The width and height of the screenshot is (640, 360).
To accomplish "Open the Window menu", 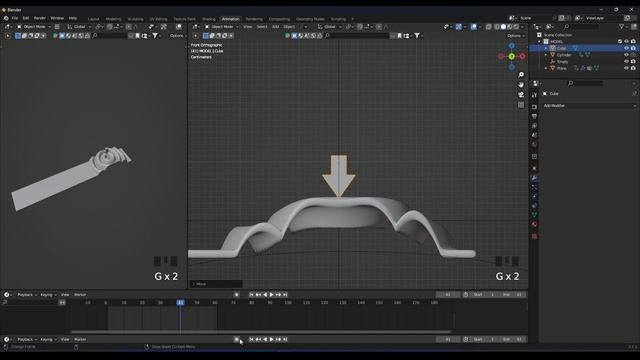I will coord(57,18).
